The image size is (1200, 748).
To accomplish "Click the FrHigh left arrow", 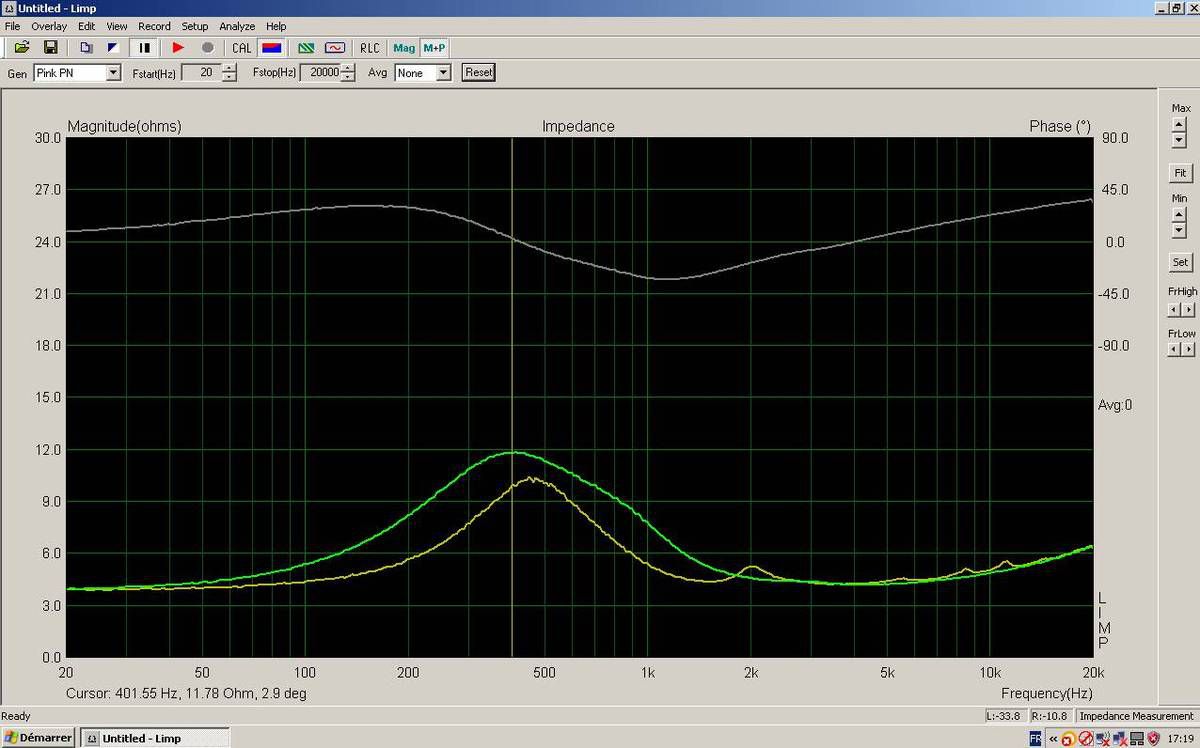I will pos(1175,309).
